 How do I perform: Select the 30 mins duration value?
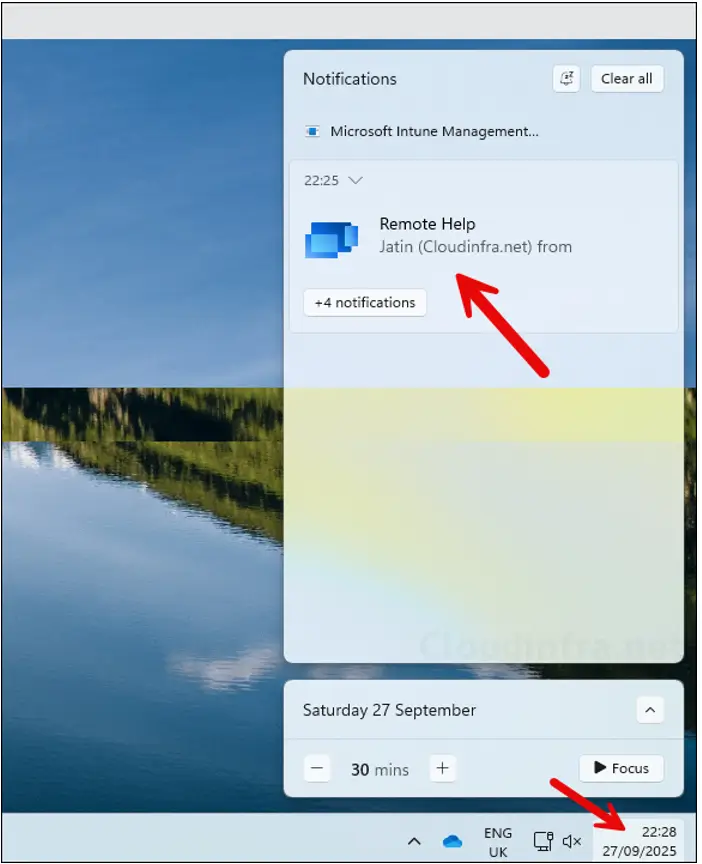click(379, 769)
